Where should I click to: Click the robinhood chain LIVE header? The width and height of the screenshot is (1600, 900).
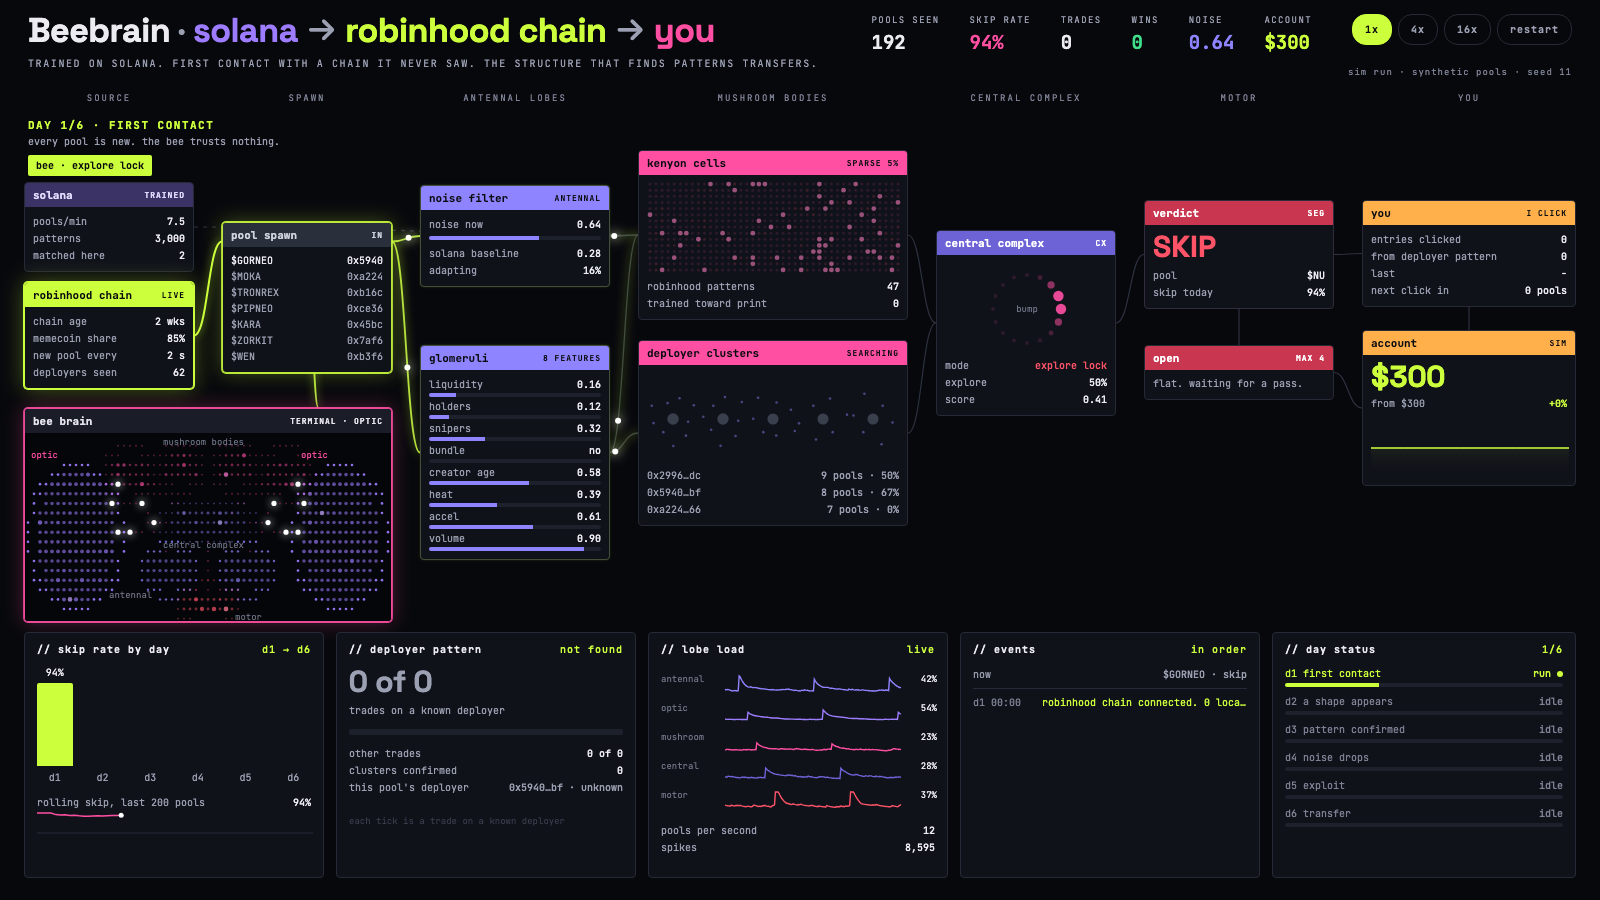[109, 295]
